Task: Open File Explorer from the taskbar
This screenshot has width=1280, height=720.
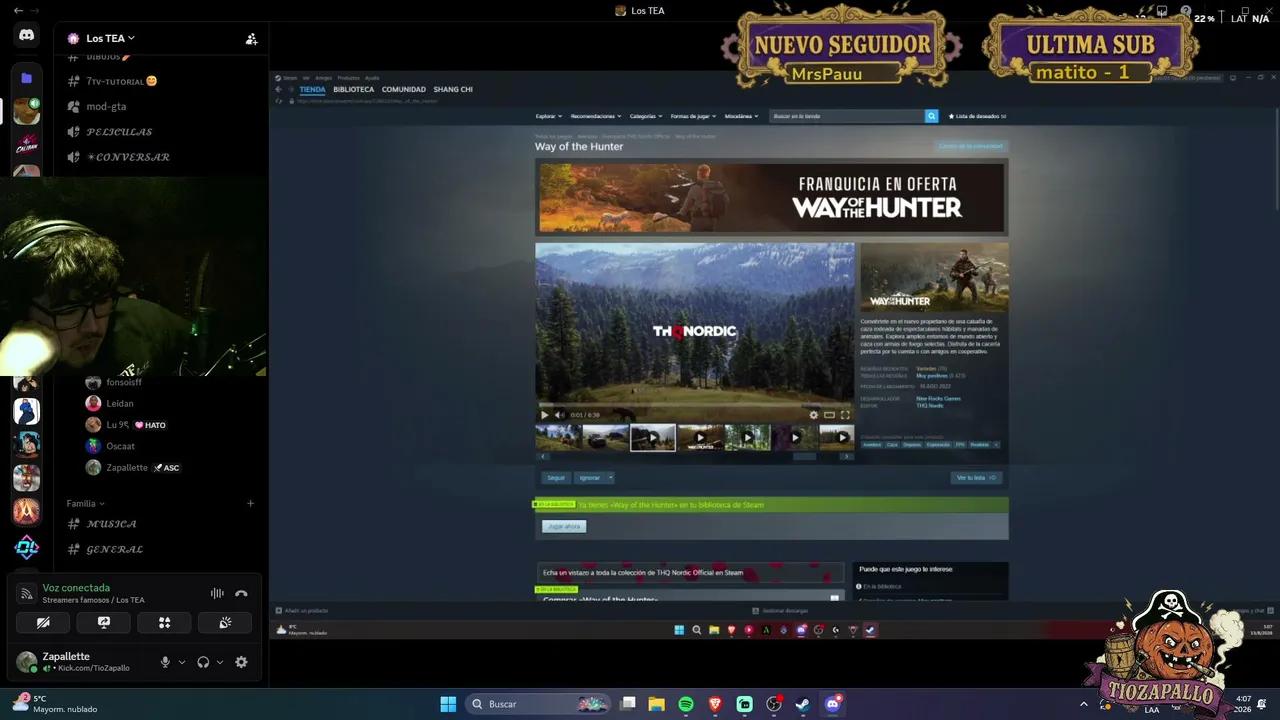Action: click(x=656, y=704)
